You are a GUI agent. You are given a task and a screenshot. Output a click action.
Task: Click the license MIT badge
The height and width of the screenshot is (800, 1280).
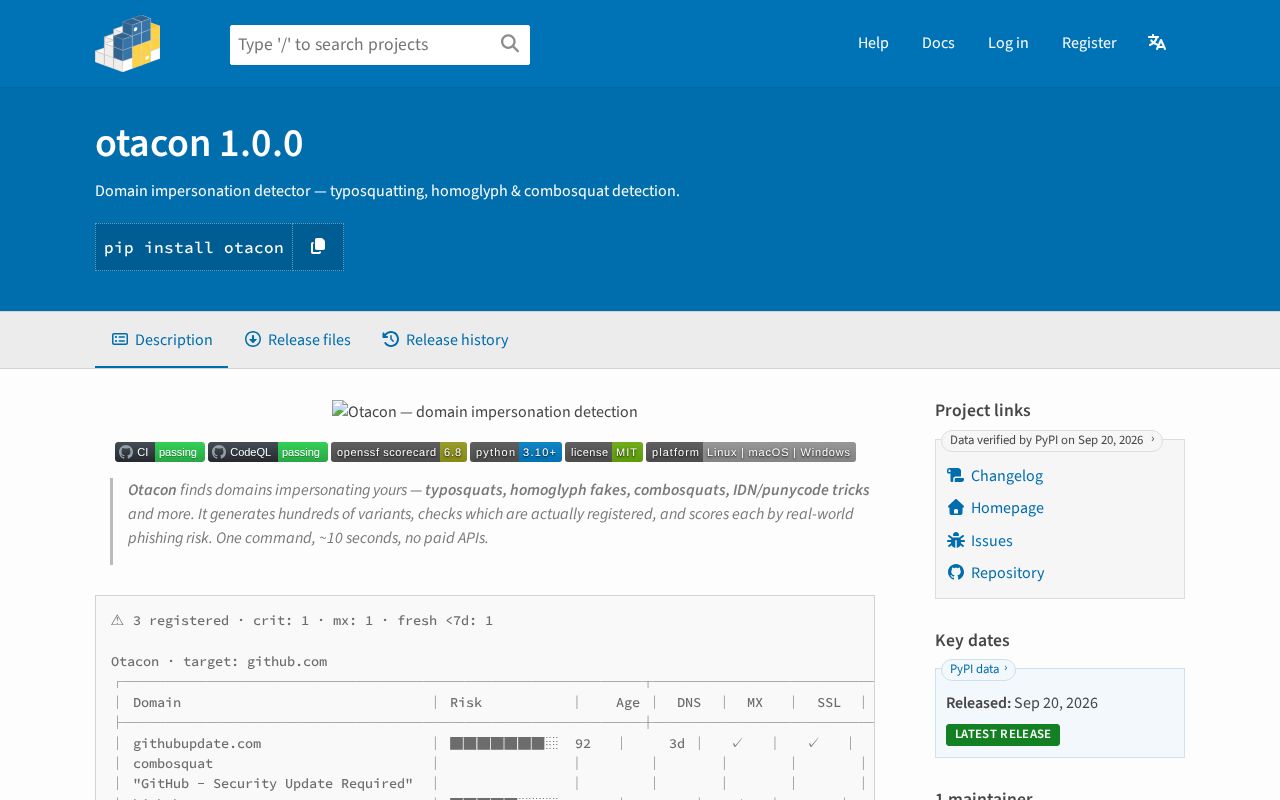(604, 452)
